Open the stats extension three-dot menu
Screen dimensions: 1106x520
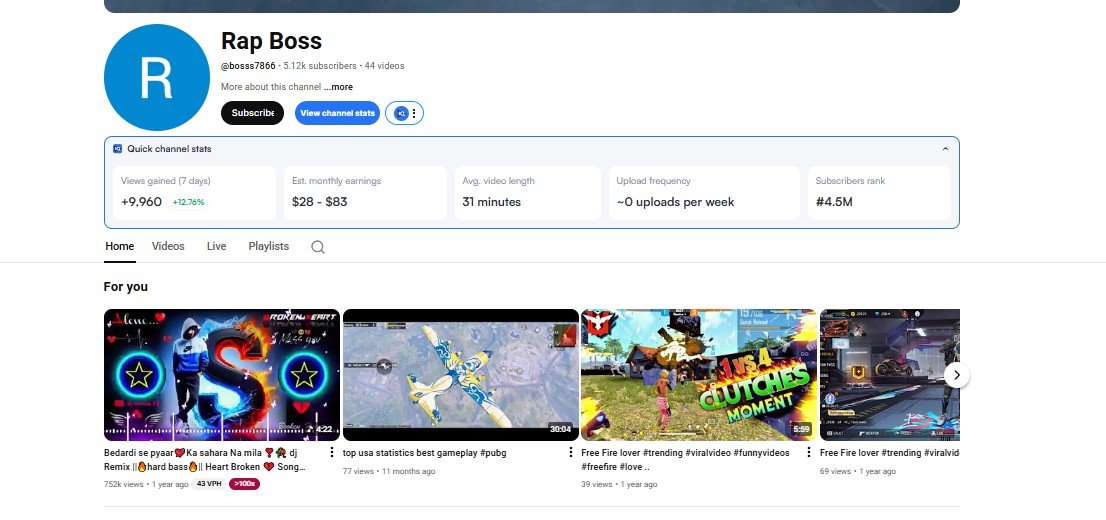(x=414, y=114)
